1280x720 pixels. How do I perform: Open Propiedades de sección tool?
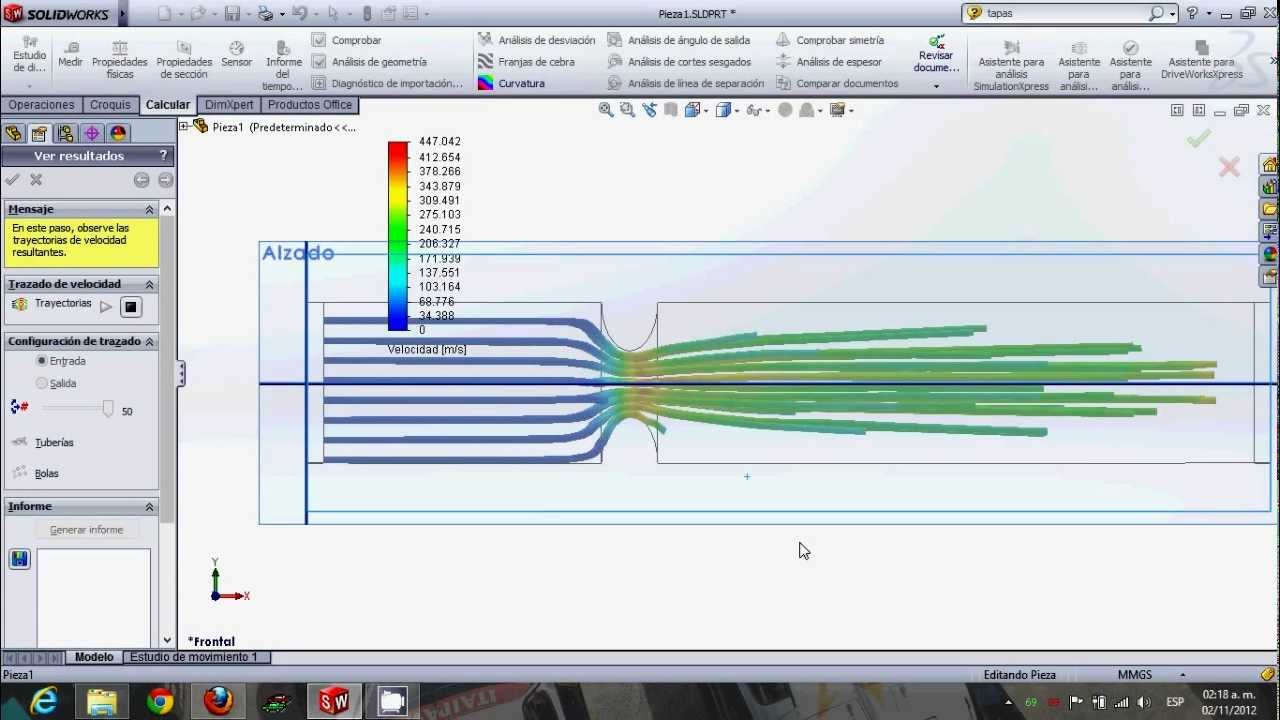pyautogui.click(x=184, y=60)
